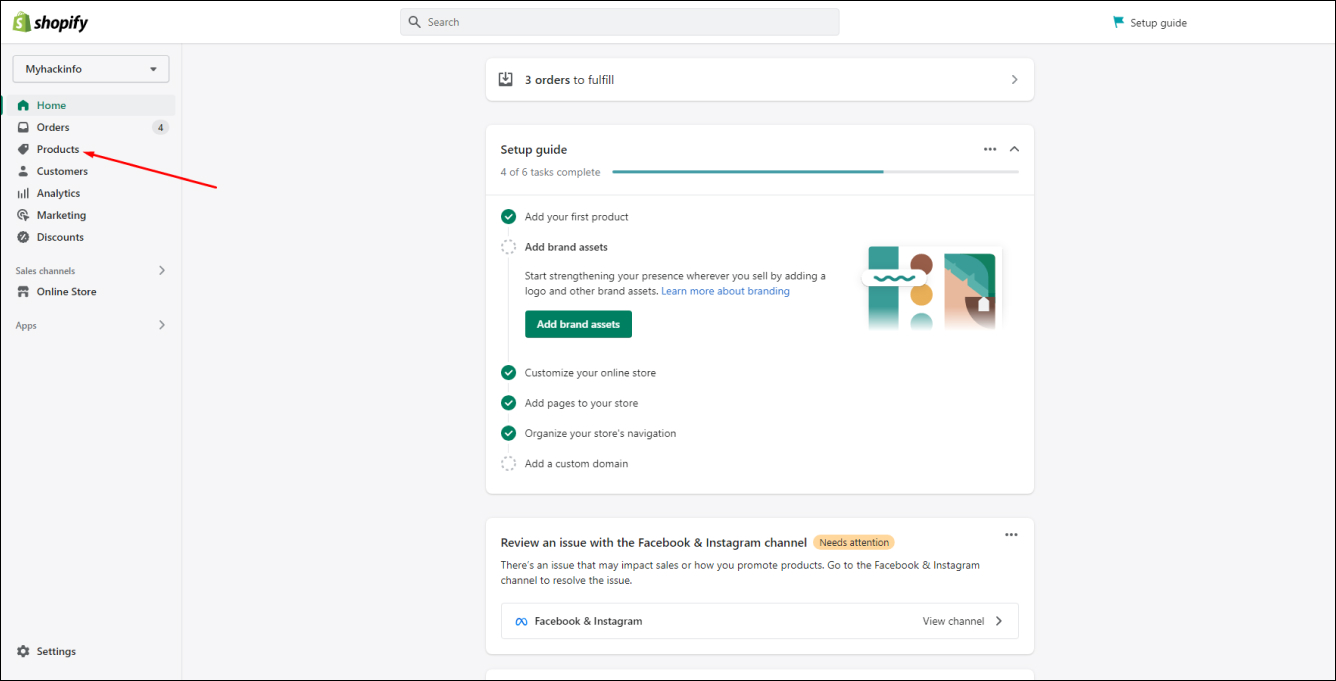Screen dimensions: 1336x681
Task: Click the Needs attention badge
Action: [854, 542]
